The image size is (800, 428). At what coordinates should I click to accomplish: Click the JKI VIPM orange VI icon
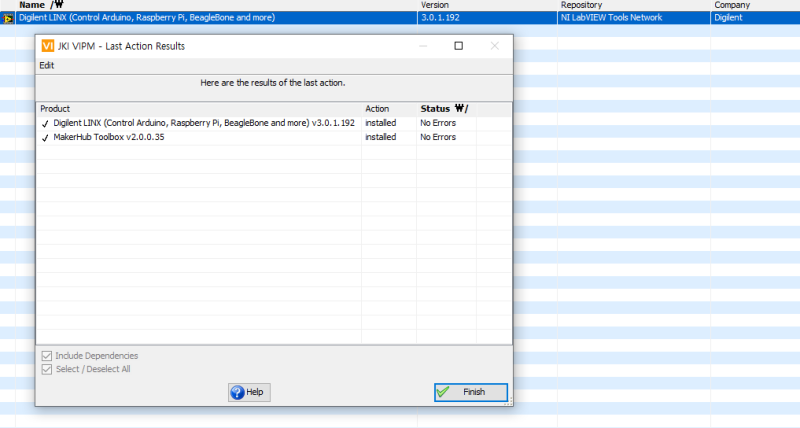[47, 46]
